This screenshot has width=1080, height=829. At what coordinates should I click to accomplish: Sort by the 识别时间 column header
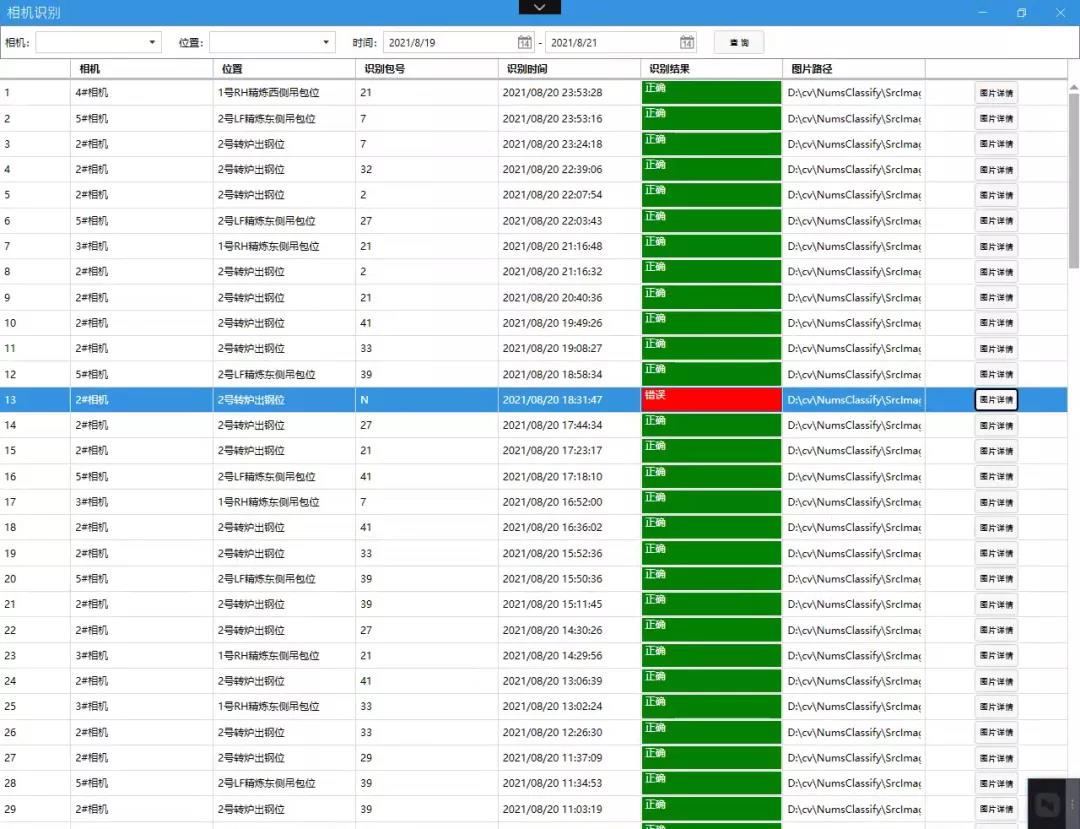pyautogui.click(x=568, y=69)
